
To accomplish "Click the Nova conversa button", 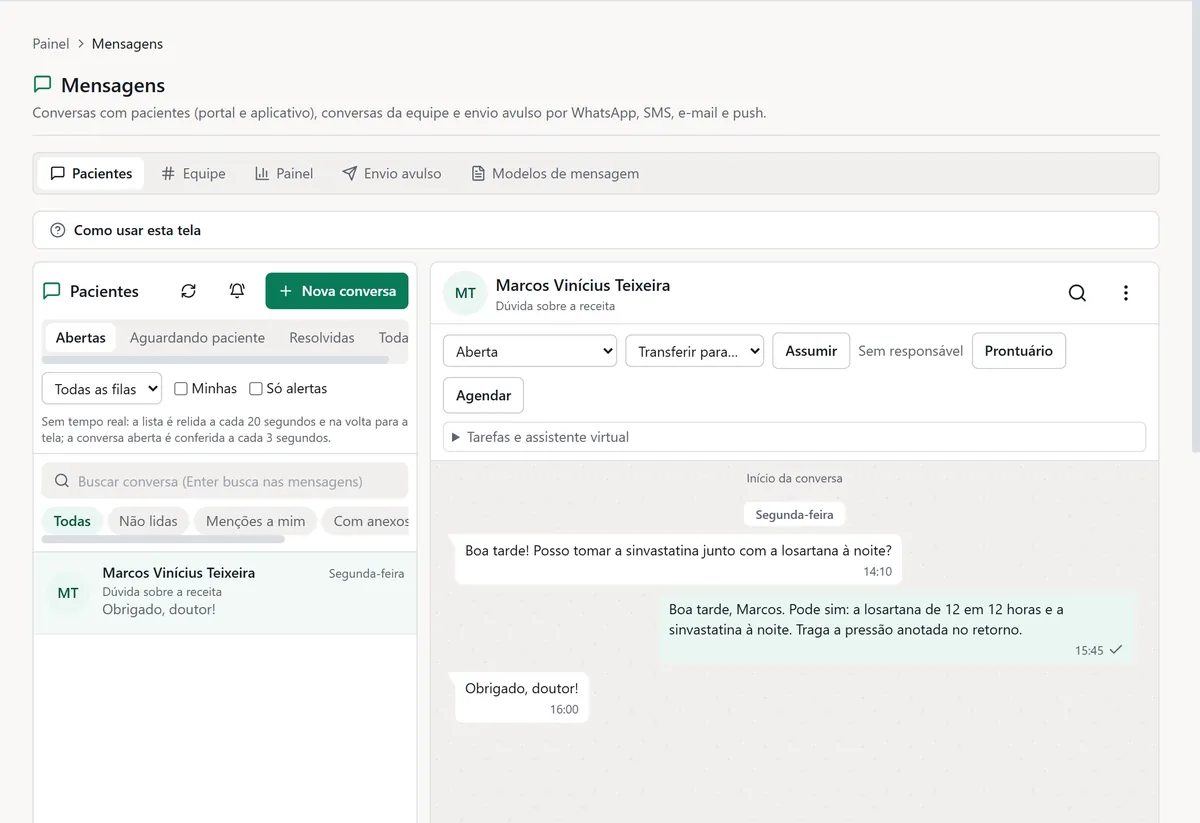I will point(337,291).
